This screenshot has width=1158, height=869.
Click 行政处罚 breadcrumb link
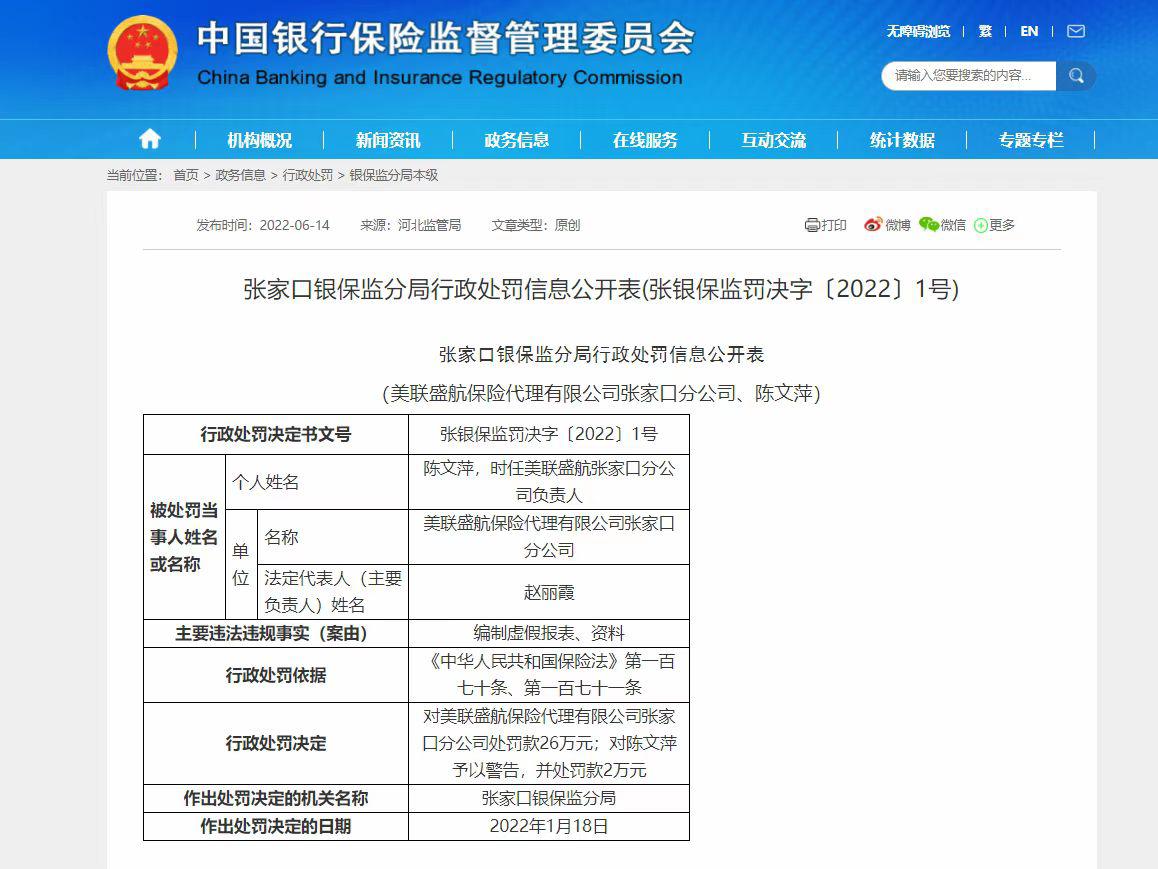307,175
